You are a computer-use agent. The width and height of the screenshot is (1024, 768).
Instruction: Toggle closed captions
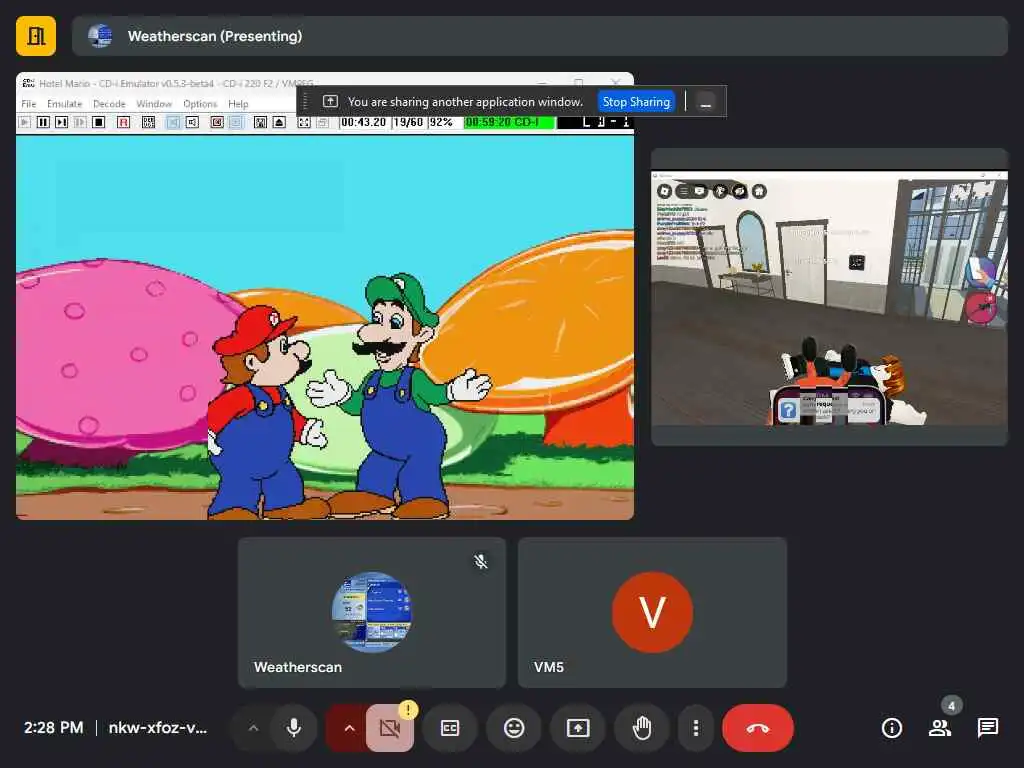click(x=450, y=728)
